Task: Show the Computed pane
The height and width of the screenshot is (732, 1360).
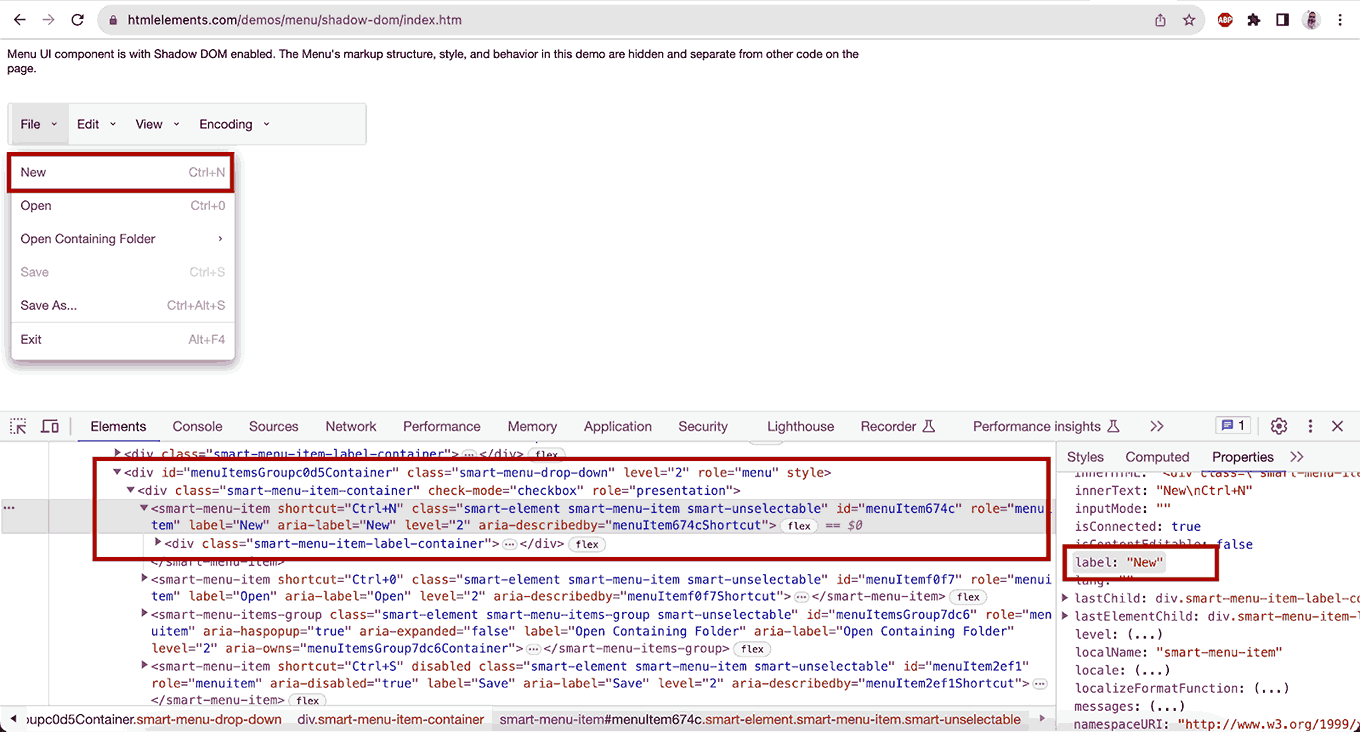Action: click(1157, 457)
